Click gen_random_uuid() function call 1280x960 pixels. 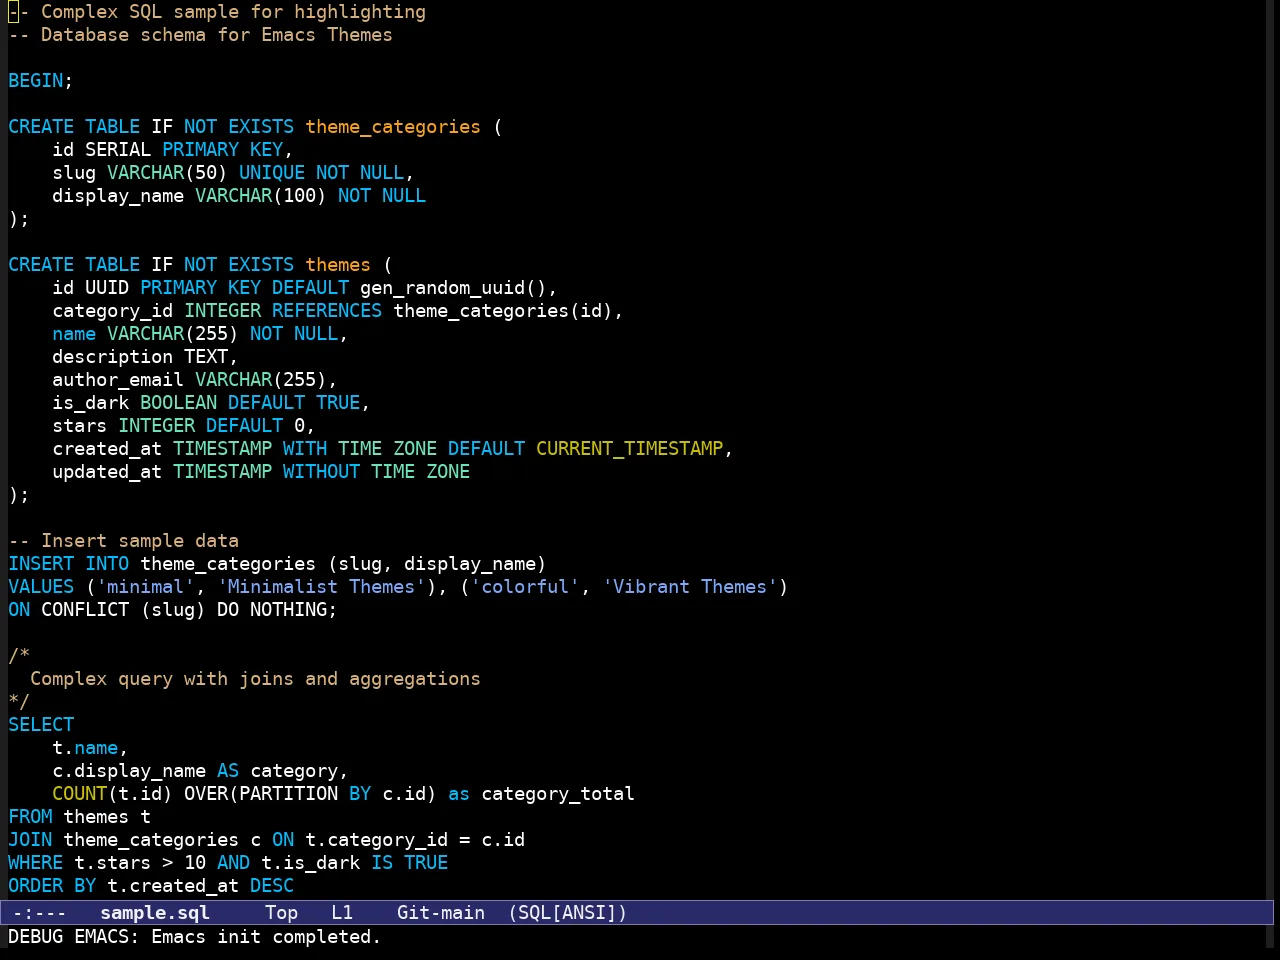click(453, 288)
